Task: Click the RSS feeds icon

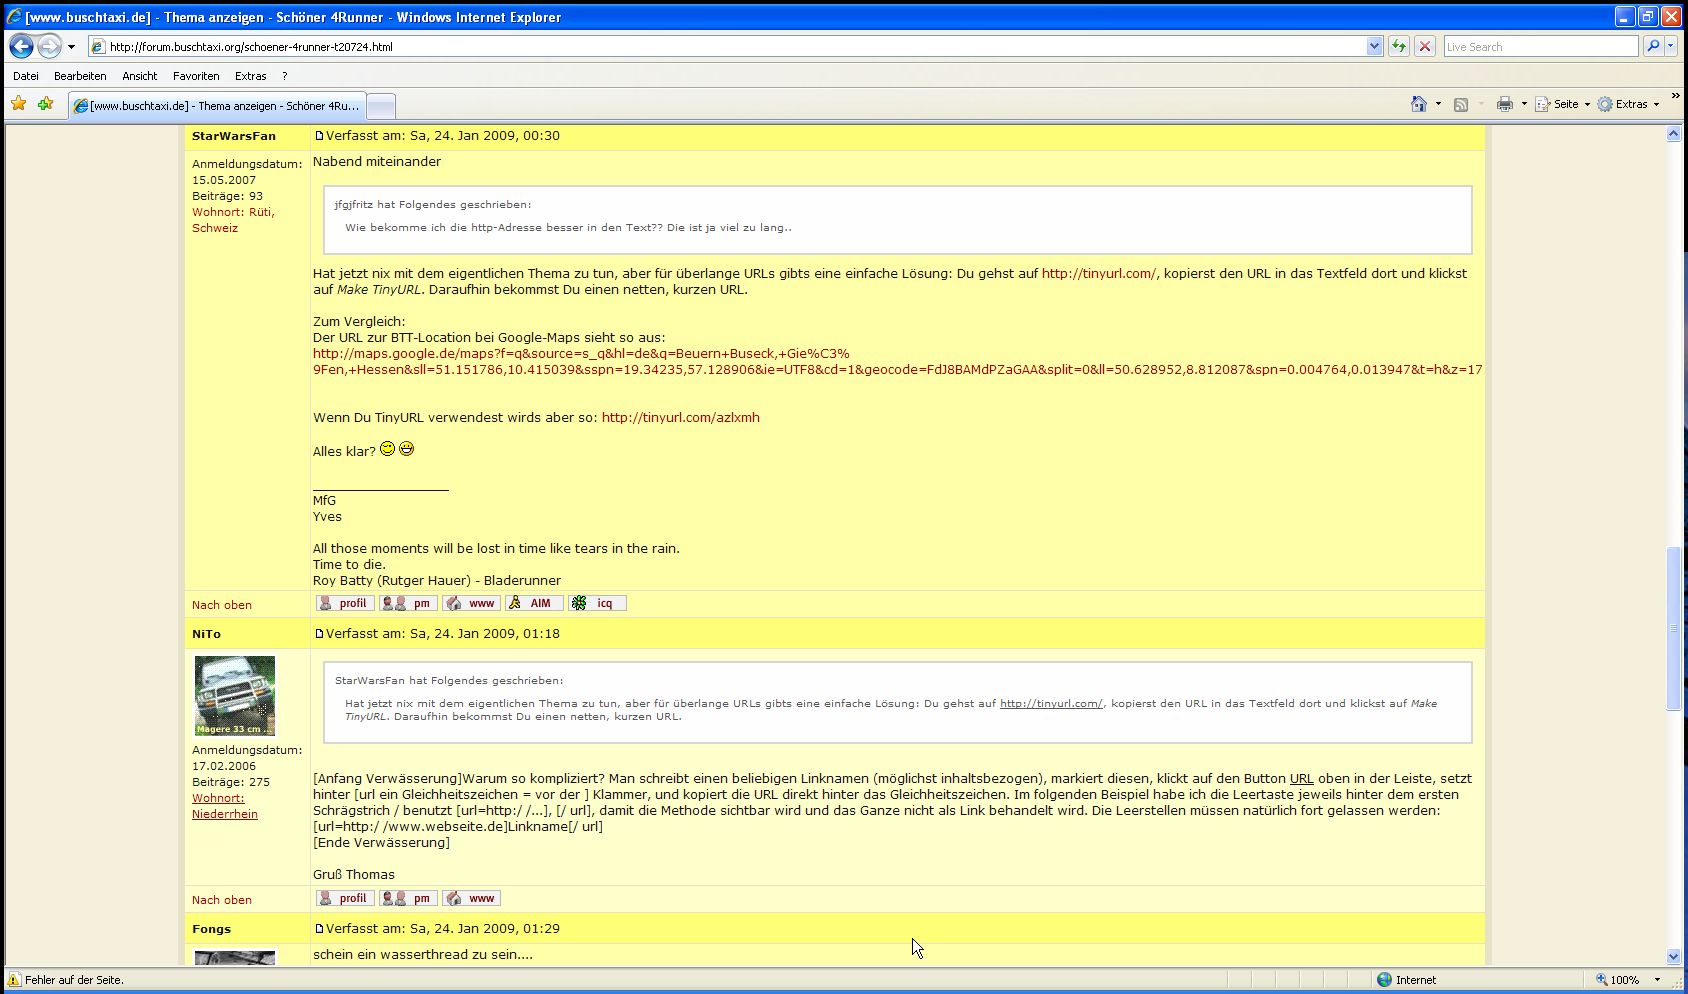Action: coord(1461,104)
